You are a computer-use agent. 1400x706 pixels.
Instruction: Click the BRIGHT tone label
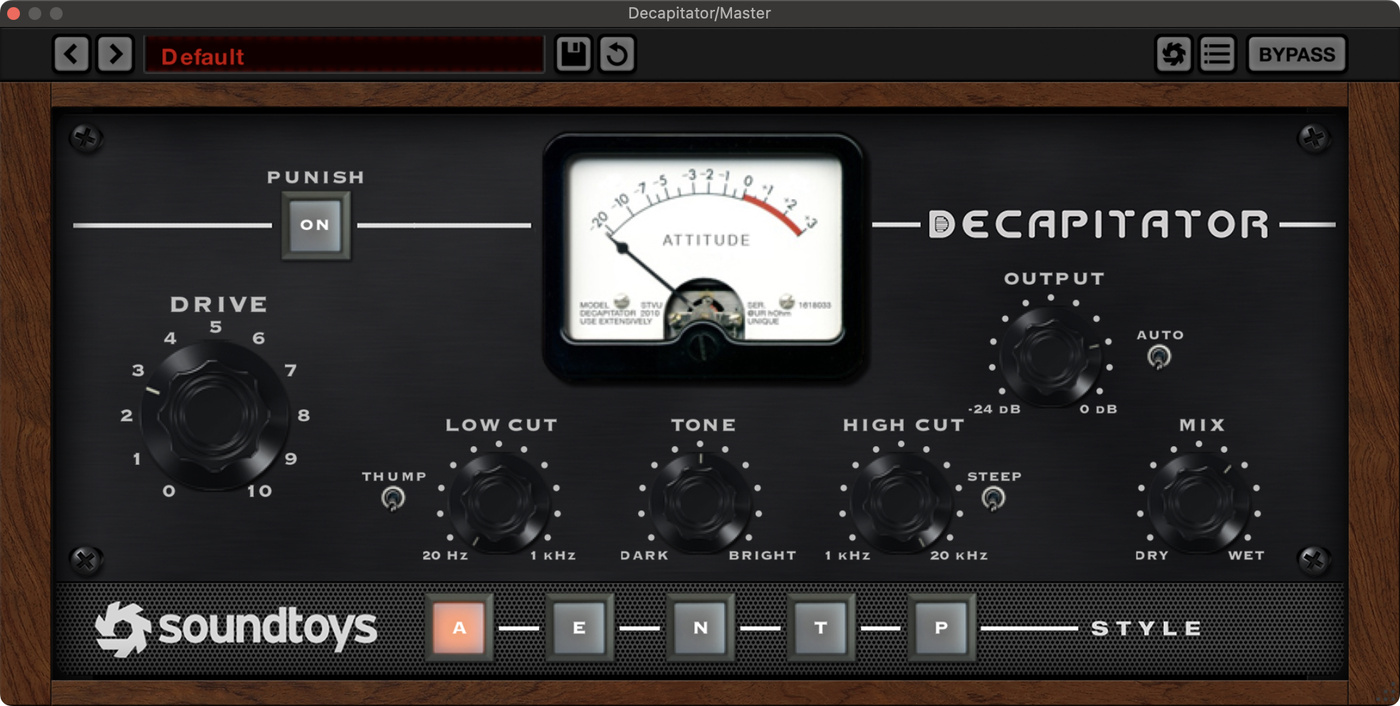762,555
